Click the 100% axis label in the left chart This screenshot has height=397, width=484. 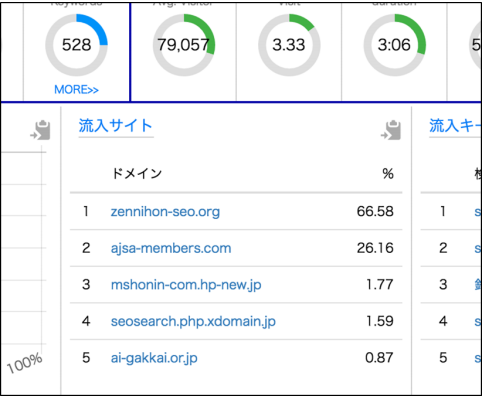(x=25, y=363)
